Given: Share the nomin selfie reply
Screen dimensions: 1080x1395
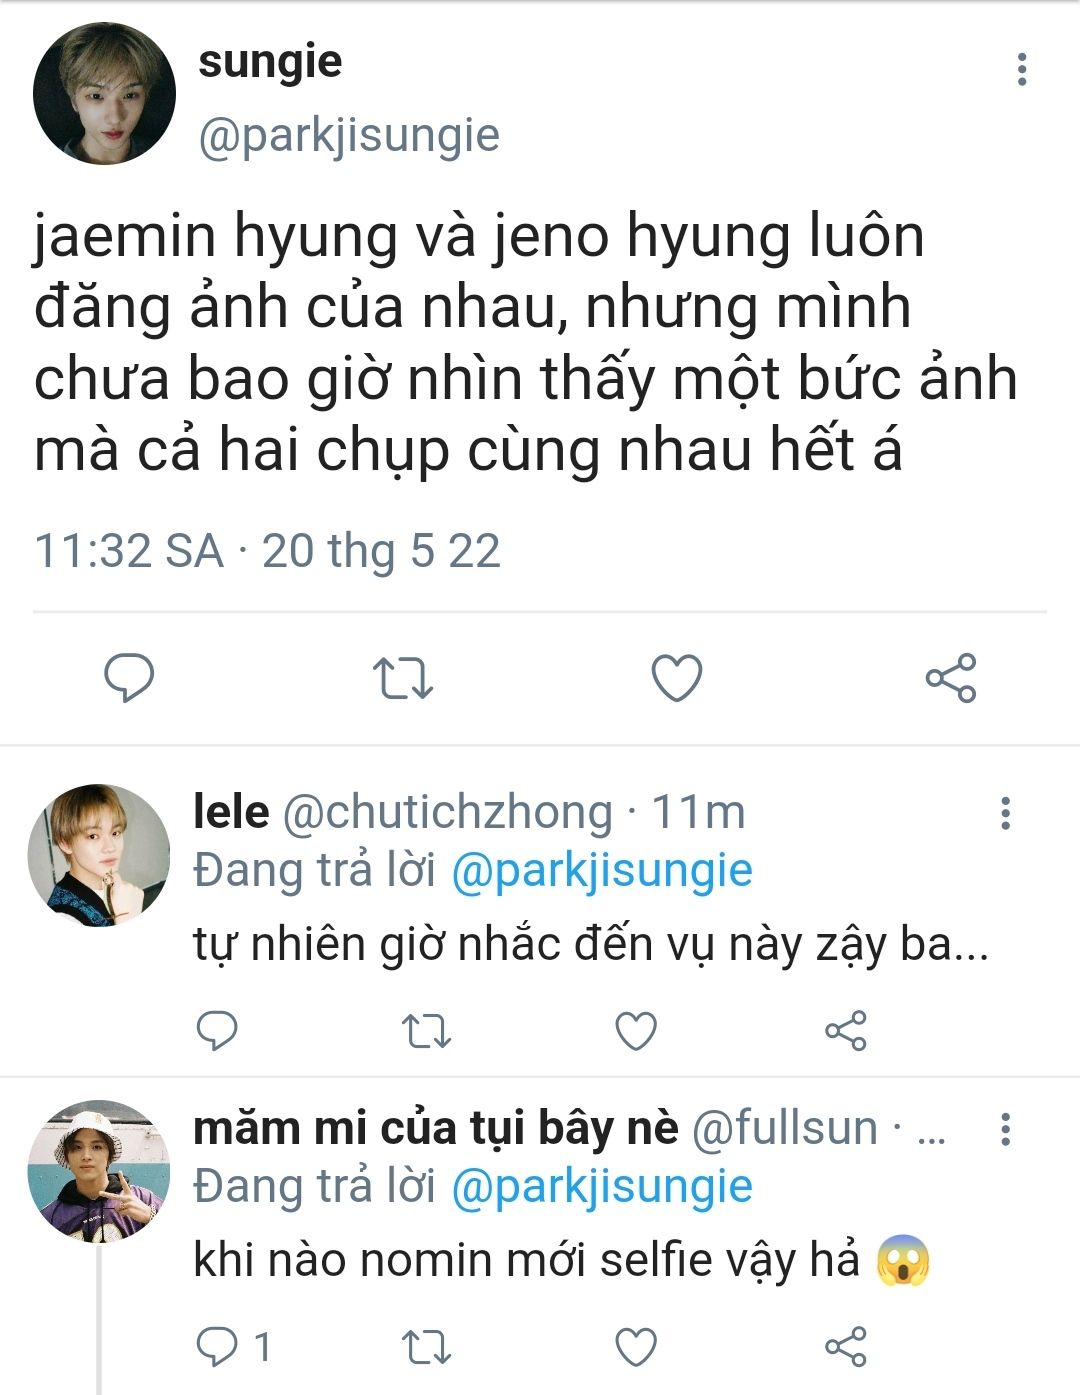Looking at the screenshot, I should [x=846, y=1347].
